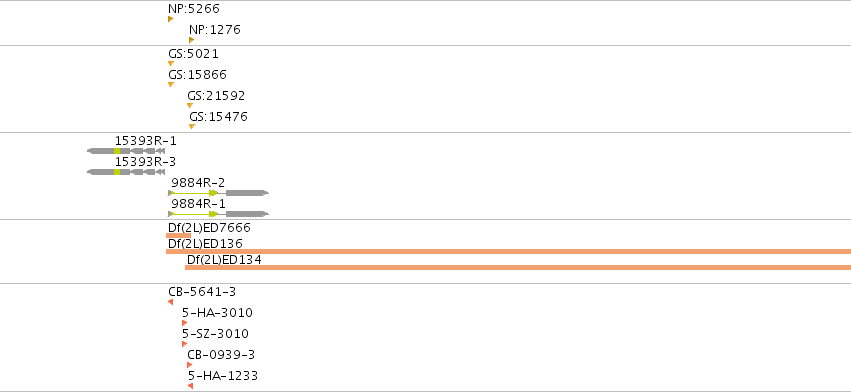Open the CB-5641-3 label link

point(202,292)
